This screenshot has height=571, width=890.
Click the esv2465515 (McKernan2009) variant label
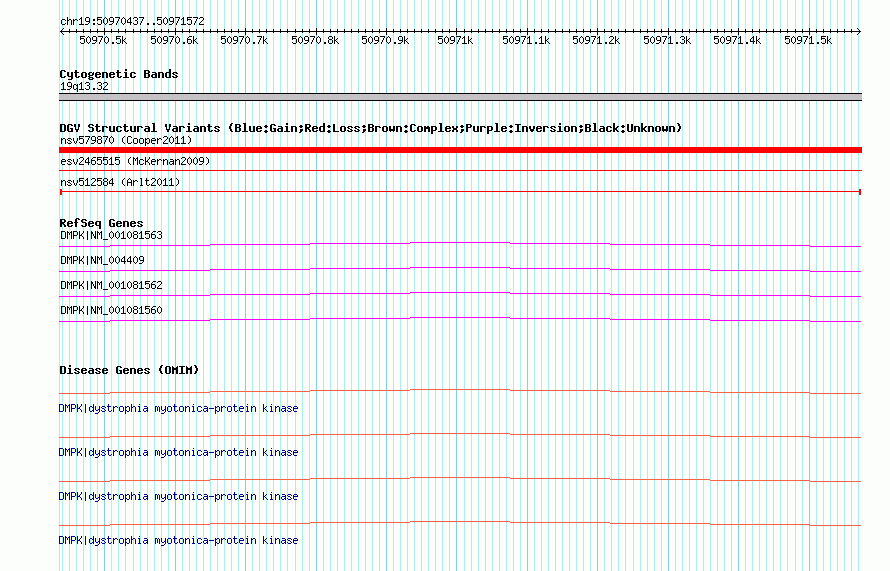[x=135, y=161]
